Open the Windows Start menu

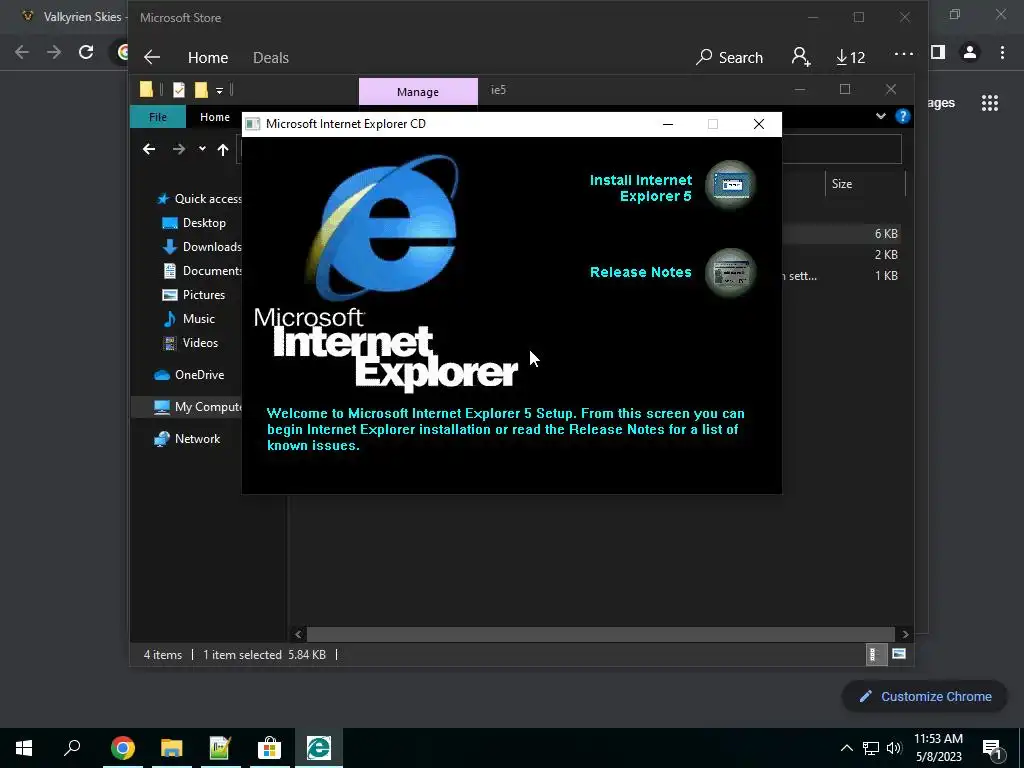click(x=24, y=748)
